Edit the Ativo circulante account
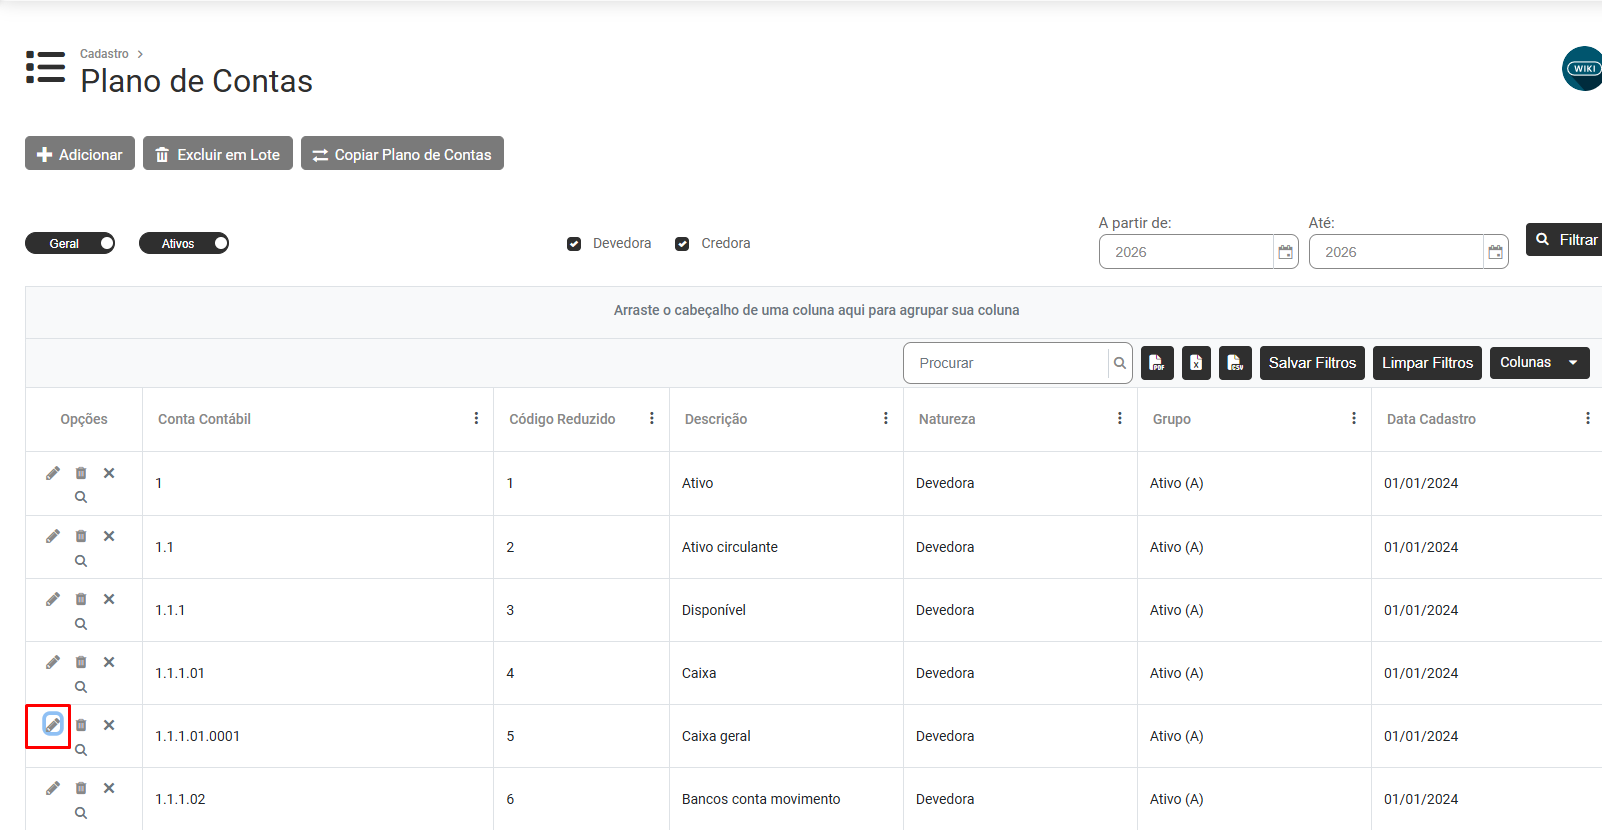Viewport: 1602px width, 830px height. 53,536
